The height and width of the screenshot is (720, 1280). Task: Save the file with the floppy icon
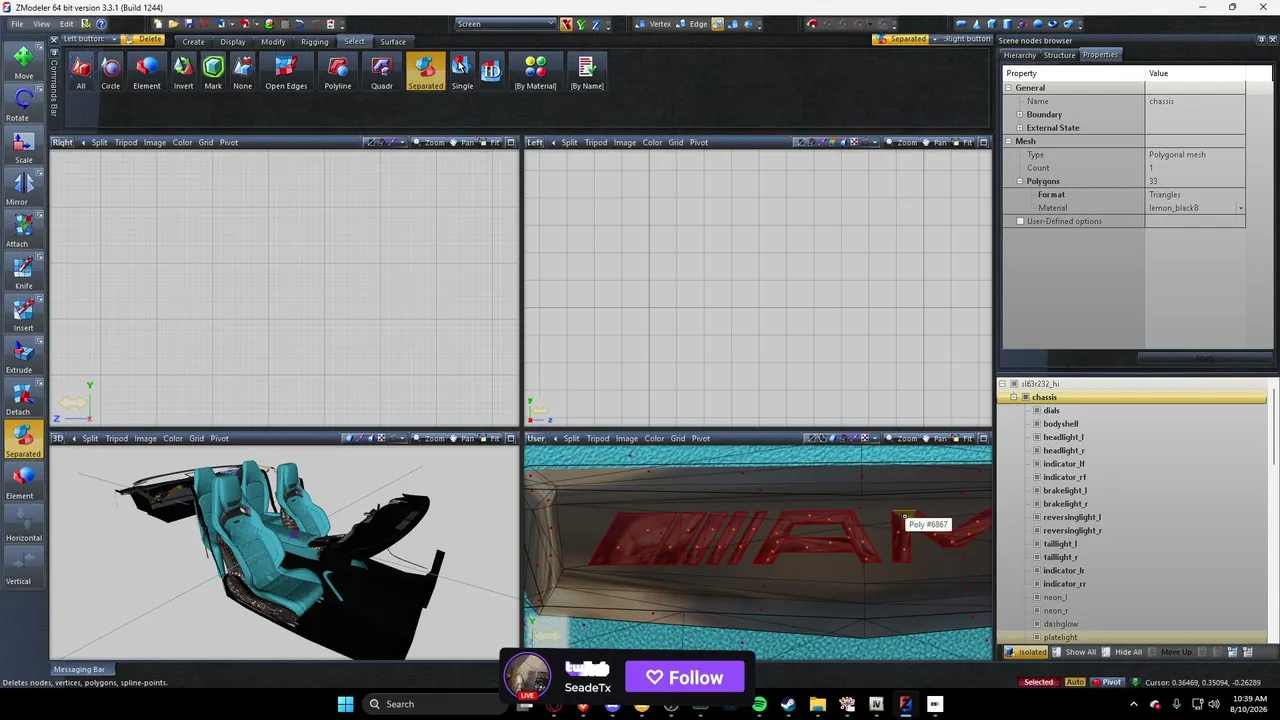(188, 24)
